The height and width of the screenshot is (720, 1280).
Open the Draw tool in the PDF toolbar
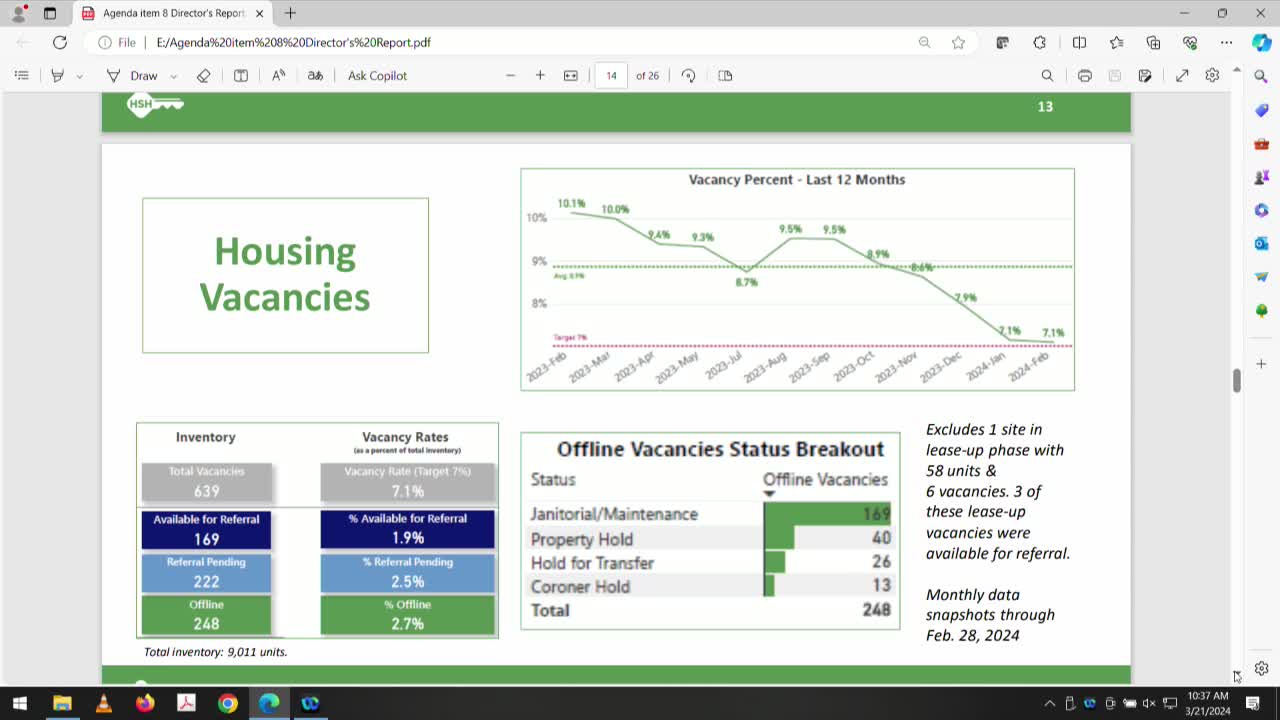143,75
